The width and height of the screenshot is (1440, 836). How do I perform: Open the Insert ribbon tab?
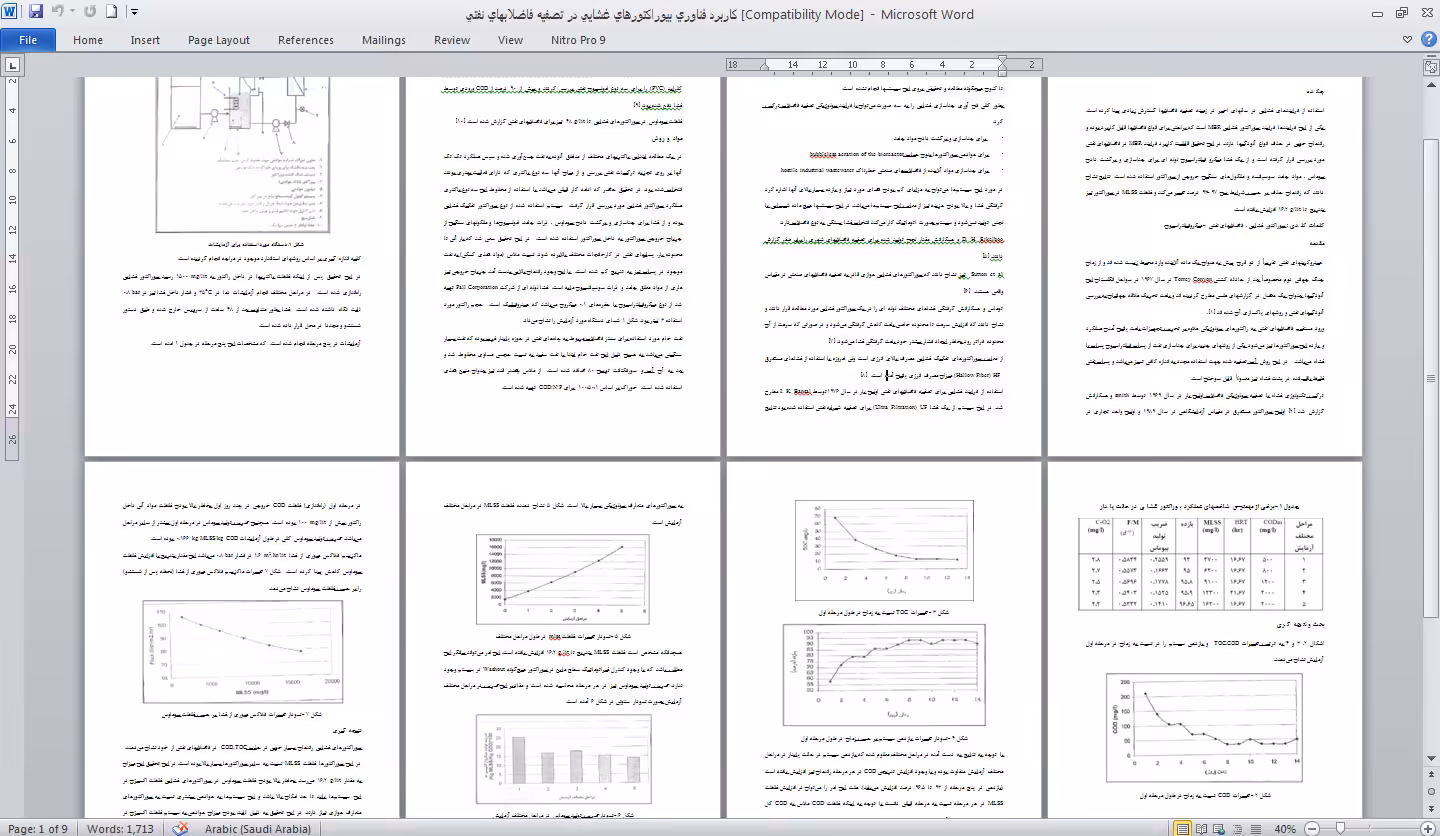tap(145, 40)
